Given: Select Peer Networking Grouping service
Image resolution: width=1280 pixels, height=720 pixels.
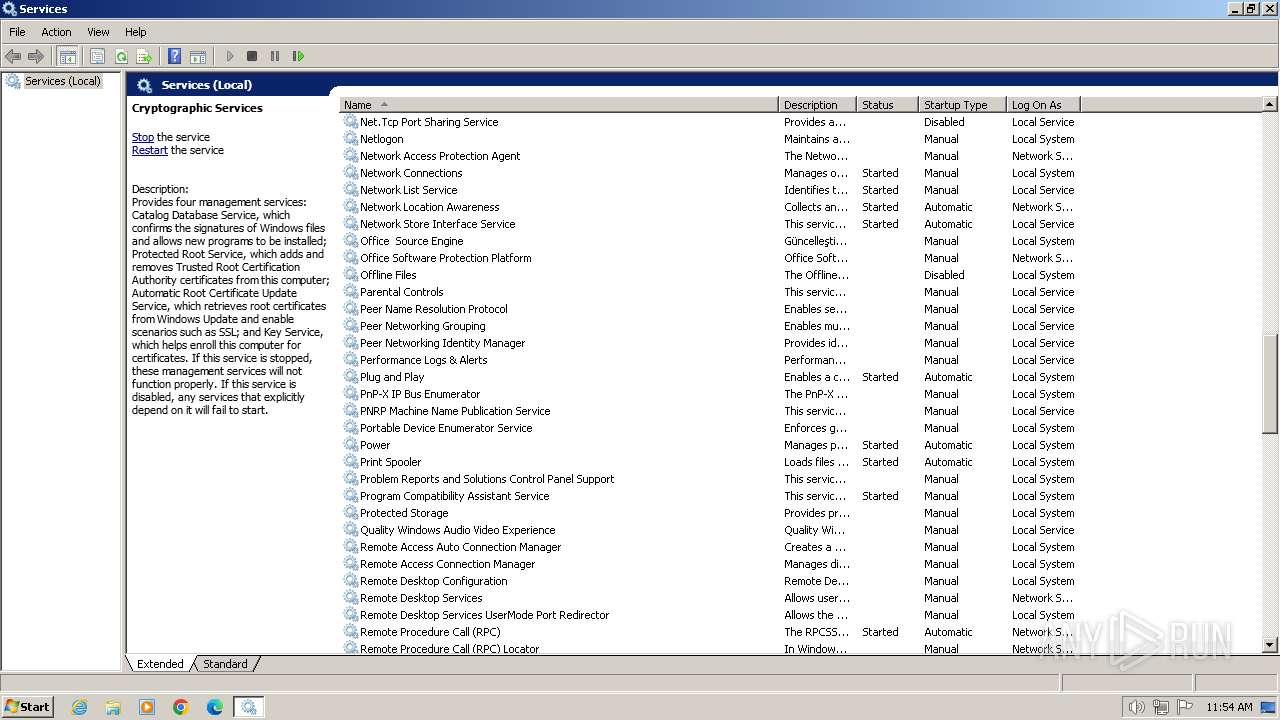Looking at the screenshot, I should (422, 326).
